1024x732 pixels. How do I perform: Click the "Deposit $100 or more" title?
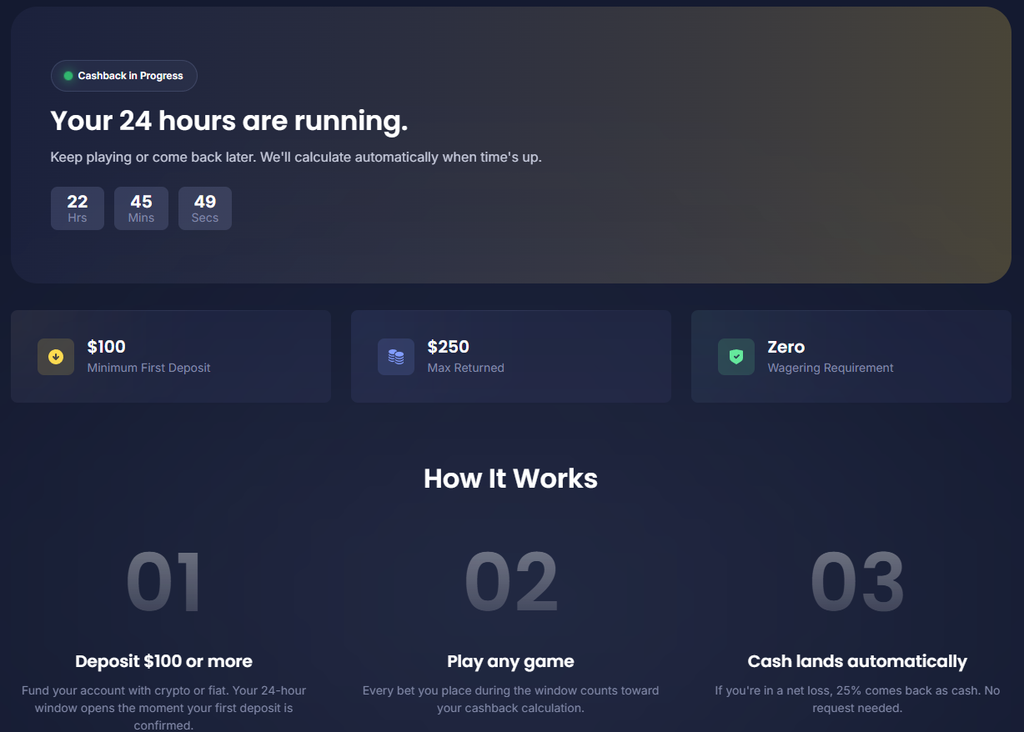pos(164,661)
